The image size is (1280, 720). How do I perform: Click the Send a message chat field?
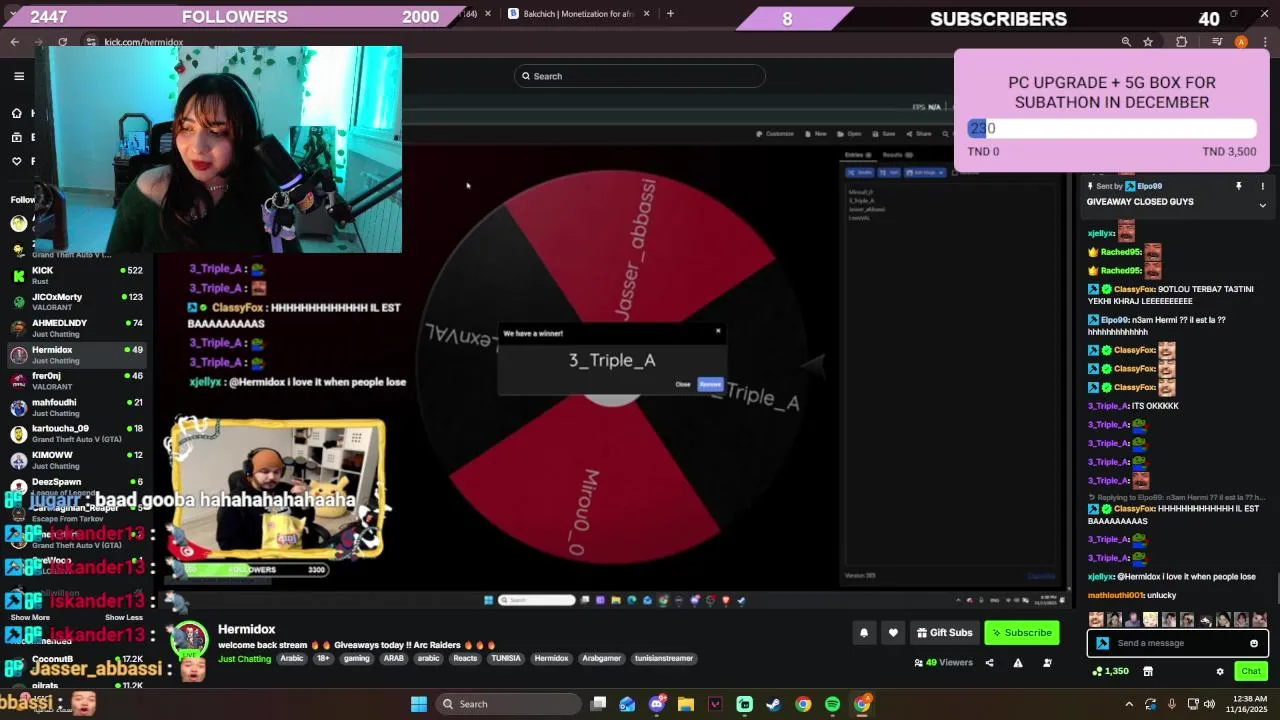(1178, 643)
